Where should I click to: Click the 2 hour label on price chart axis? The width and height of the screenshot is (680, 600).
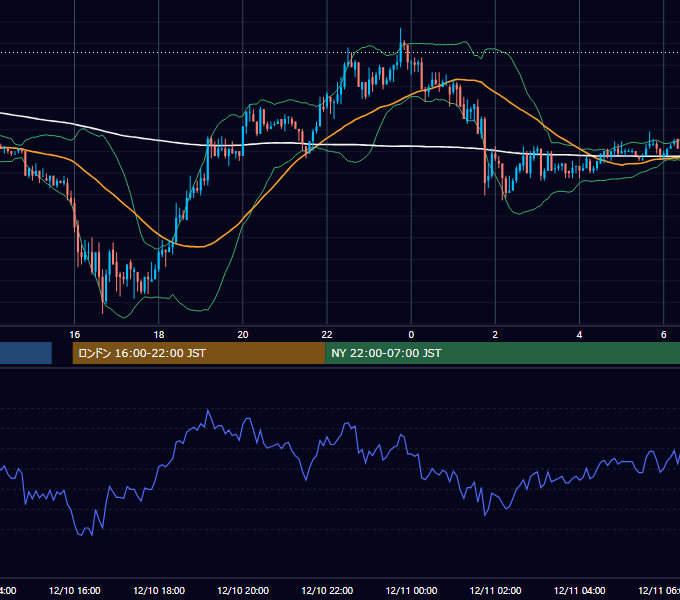click(495, 334)
